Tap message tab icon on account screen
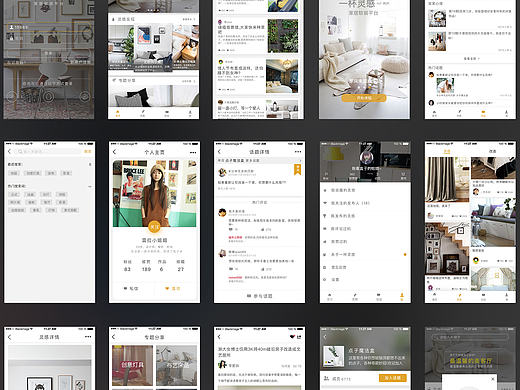The height and width of the screenshot is (390, 520). [379, 296]
